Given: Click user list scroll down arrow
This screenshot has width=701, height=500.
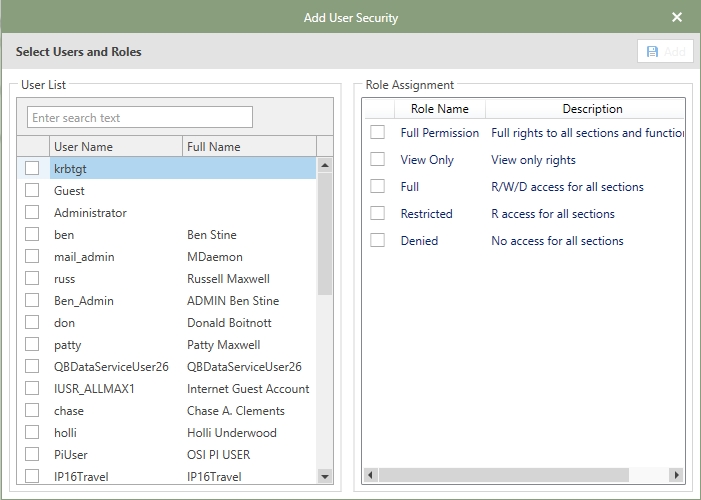Looking at the screenshot, I should pos(325,477).
